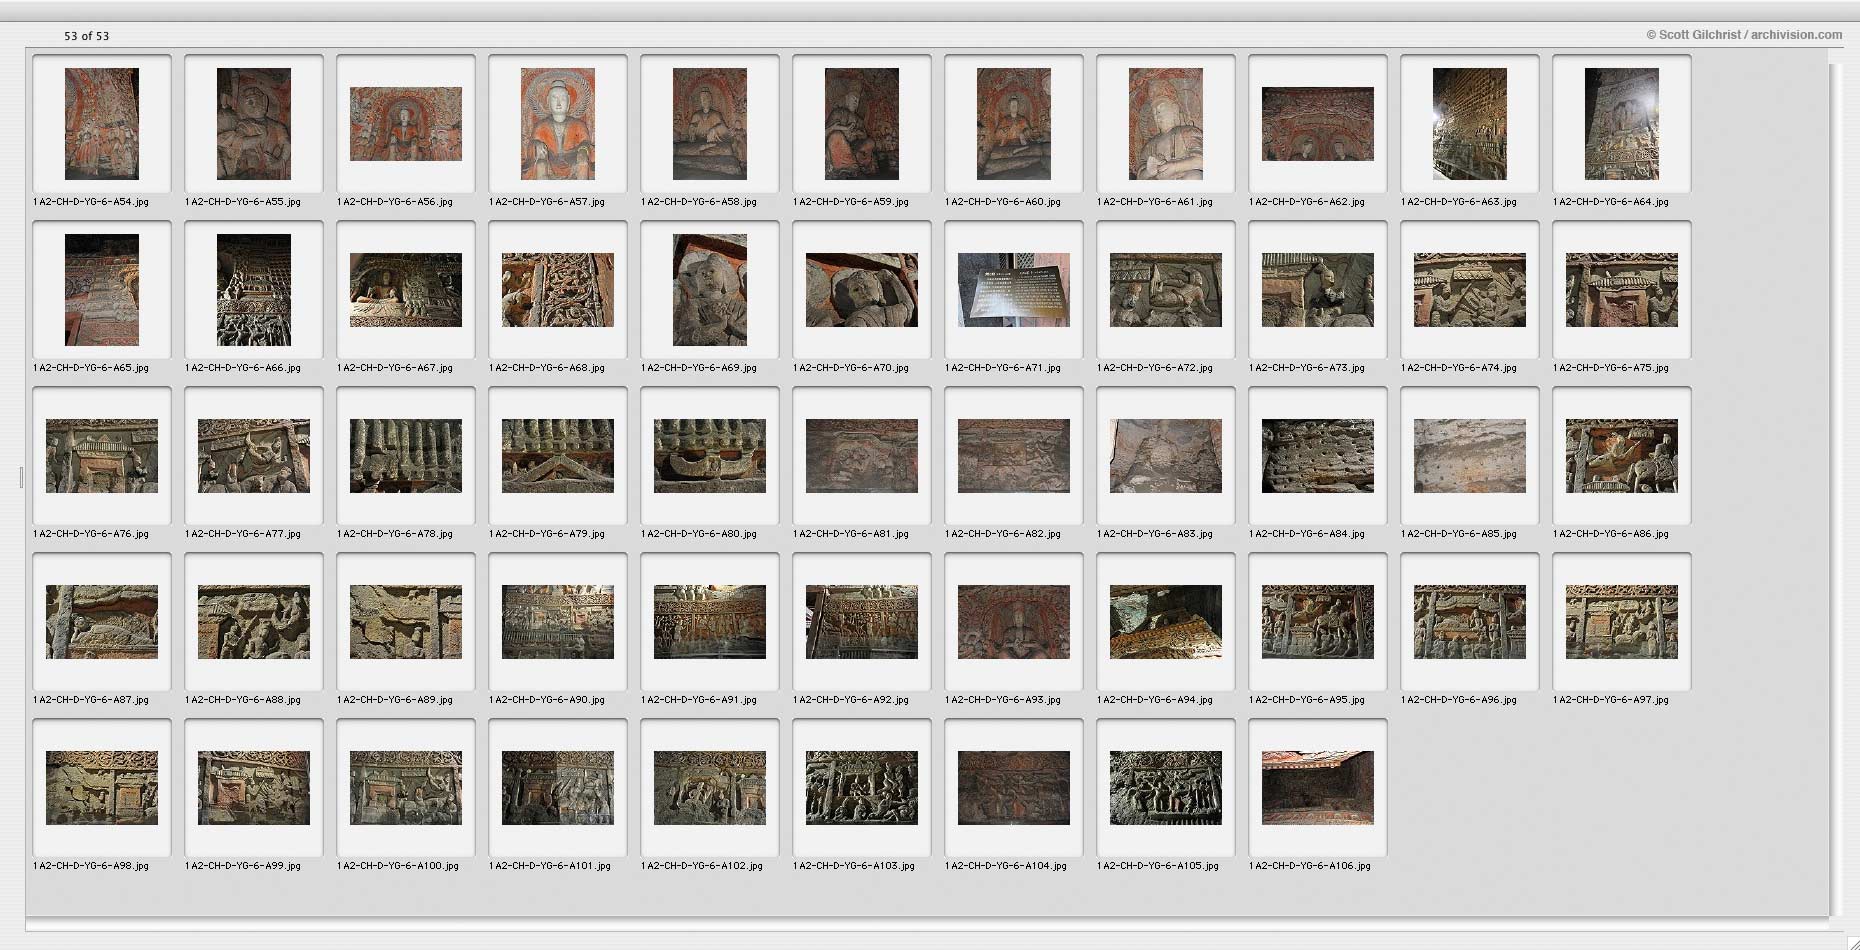Choose thumbnail 1A2-CH-D-YG-6-A66.jpg
The image size is (1860, 950).
point(254,290)
